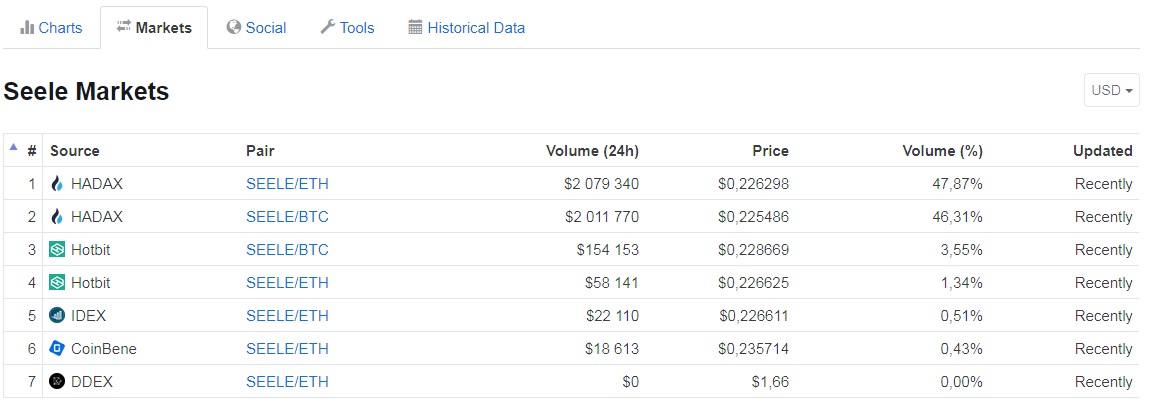Click the HADAX logo in row 2
Image resolution: width=1162 pixels, height=410 pixels.
point(57,217)
